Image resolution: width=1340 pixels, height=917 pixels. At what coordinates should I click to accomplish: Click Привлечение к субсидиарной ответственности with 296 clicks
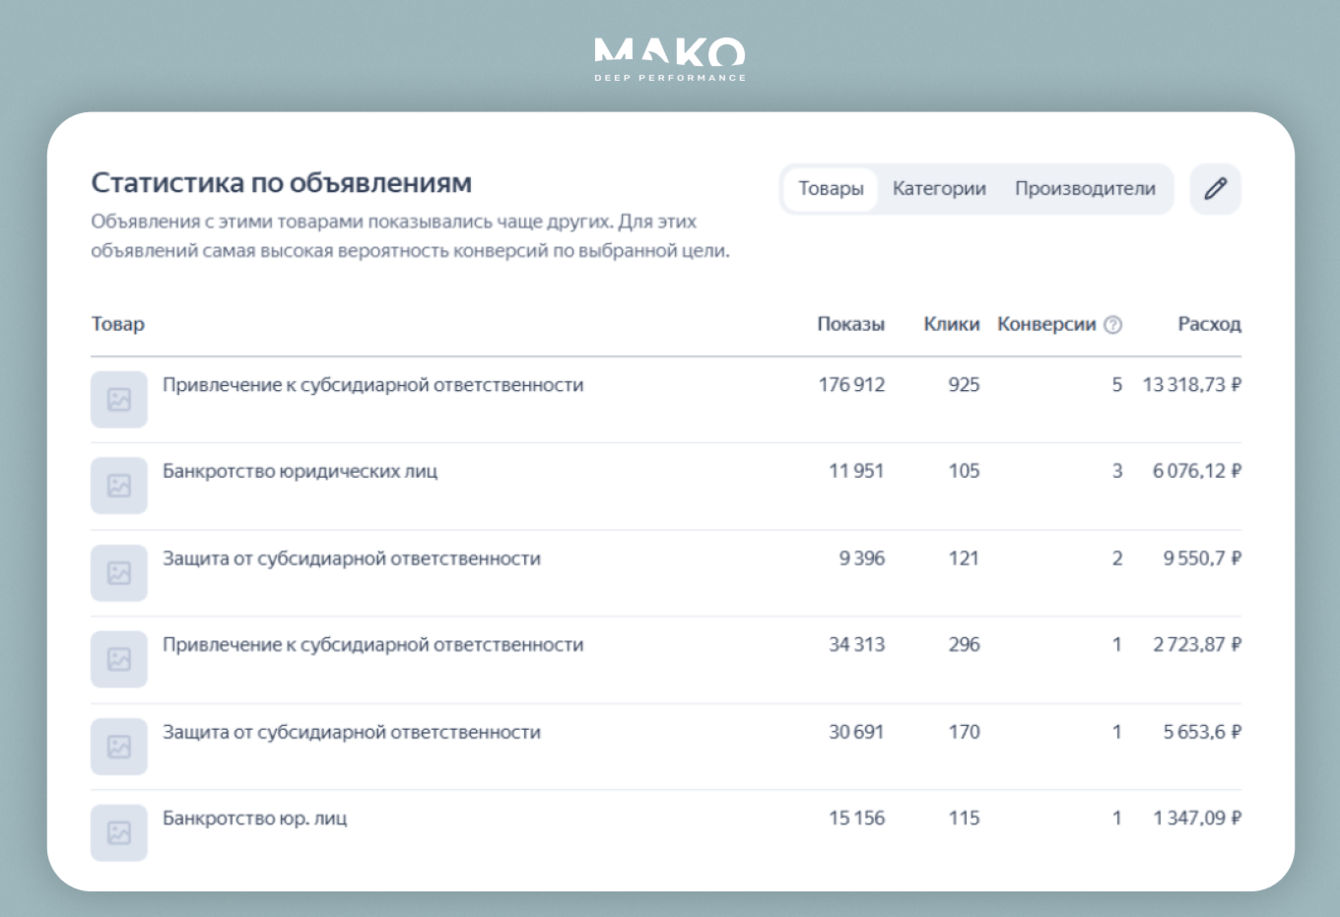tap(373, 645)
